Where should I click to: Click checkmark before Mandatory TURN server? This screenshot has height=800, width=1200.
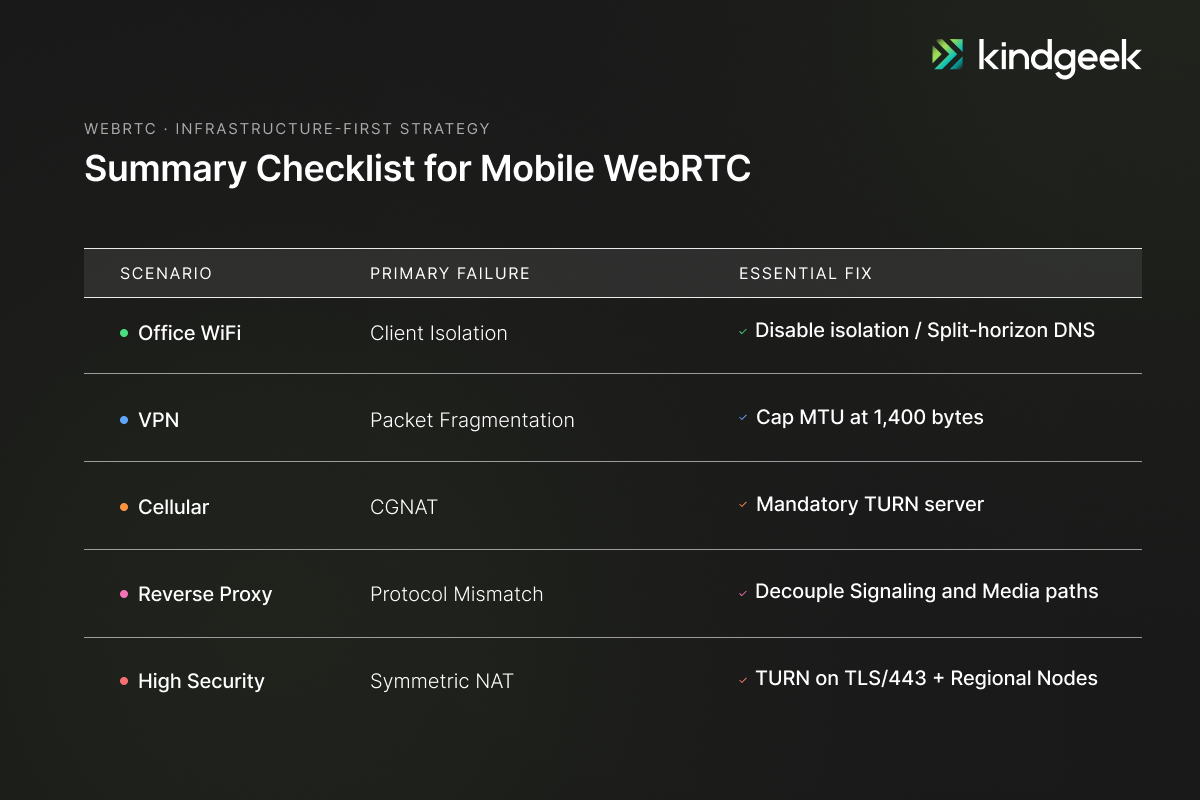(x=743, y=505)
